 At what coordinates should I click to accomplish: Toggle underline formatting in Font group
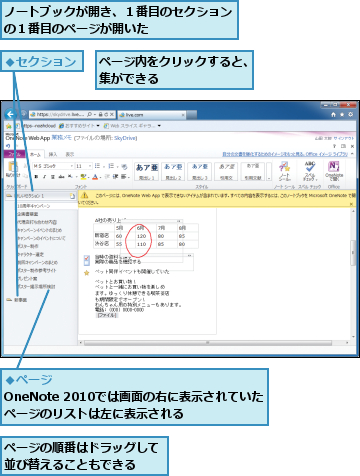coord(53,177)
